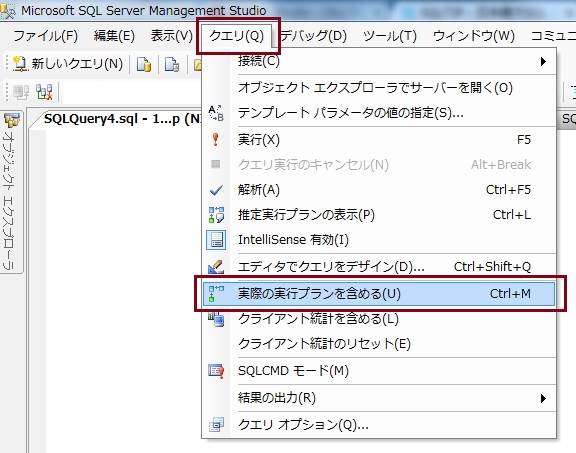Click the red exclamation execute icon
The width and height of the screenshot is (576, 453).
[216, 140]
